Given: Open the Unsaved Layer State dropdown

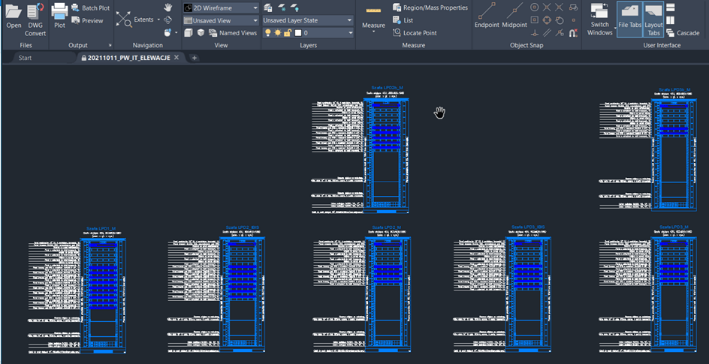Looking at the screenshot, I should 307,20.
